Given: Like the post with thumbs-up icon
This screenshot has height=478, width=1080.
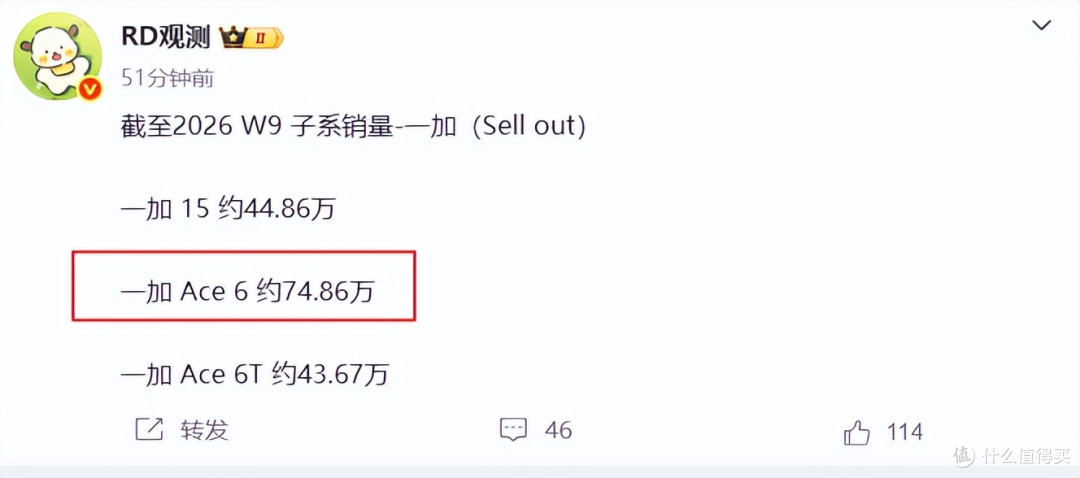Looking at the screenshot, I should [x=856, y=433].
